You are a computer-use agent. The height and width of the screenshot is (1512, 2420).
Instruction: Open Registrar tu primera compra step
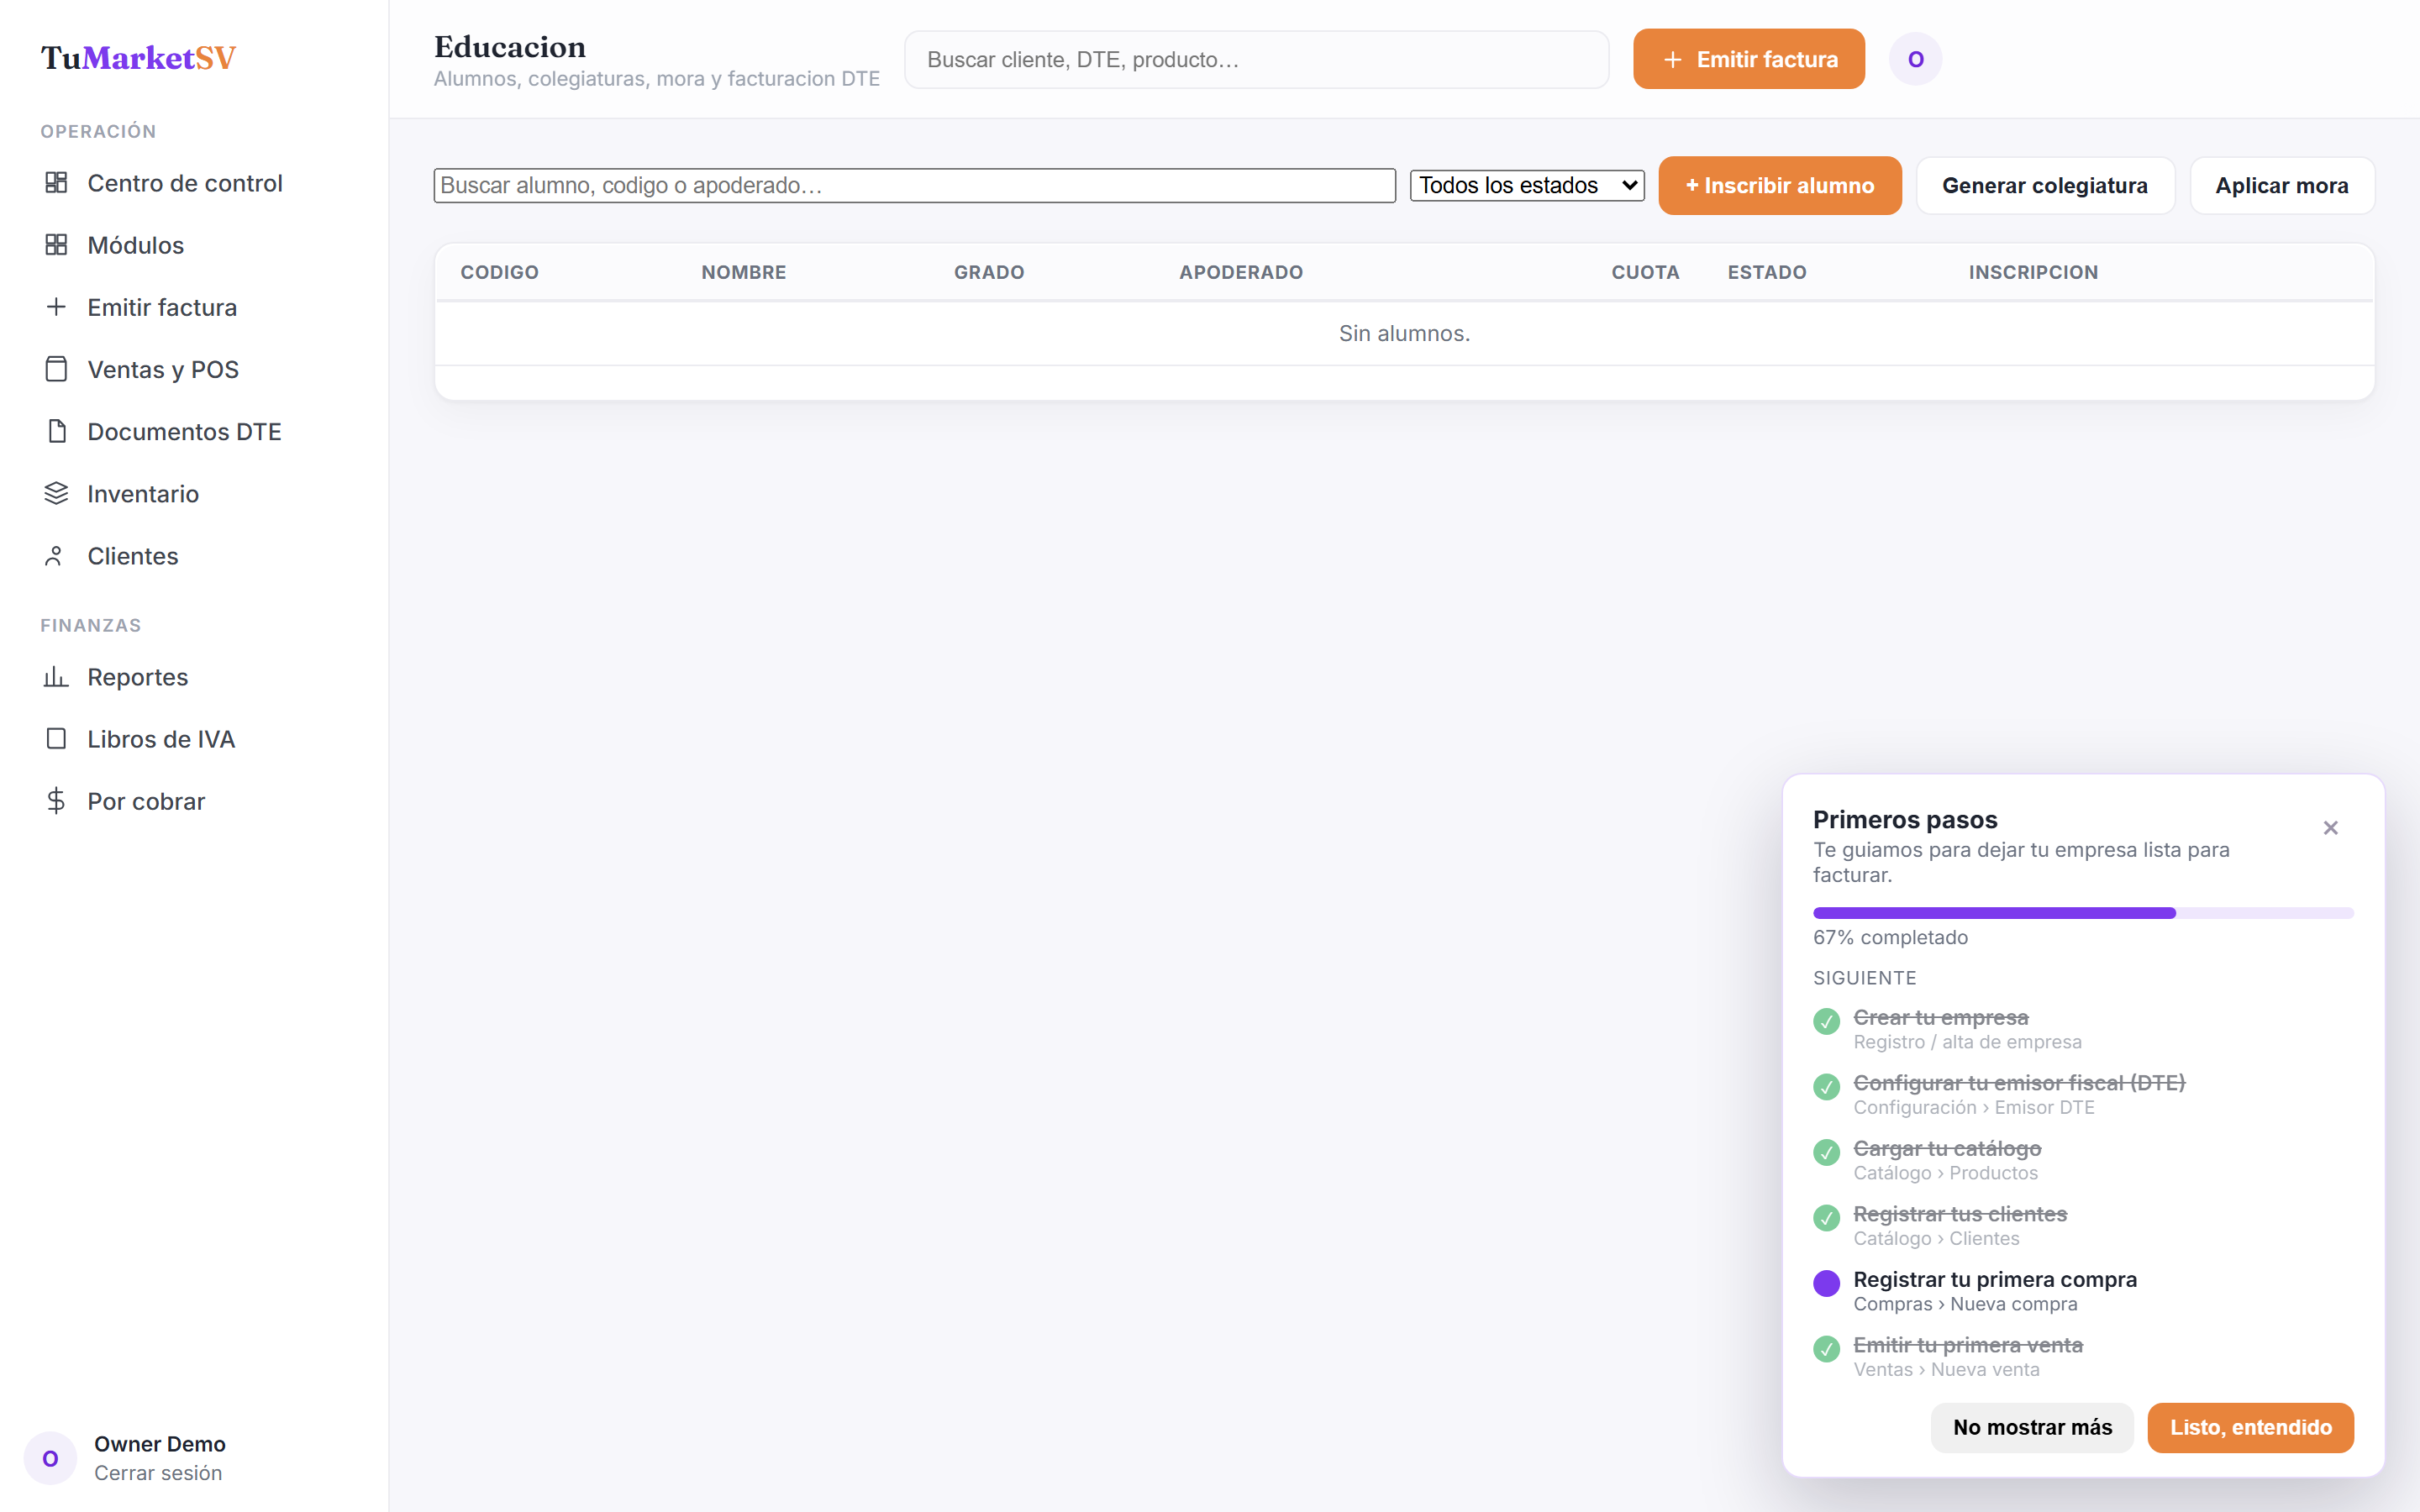(x=1994, y=1279)
